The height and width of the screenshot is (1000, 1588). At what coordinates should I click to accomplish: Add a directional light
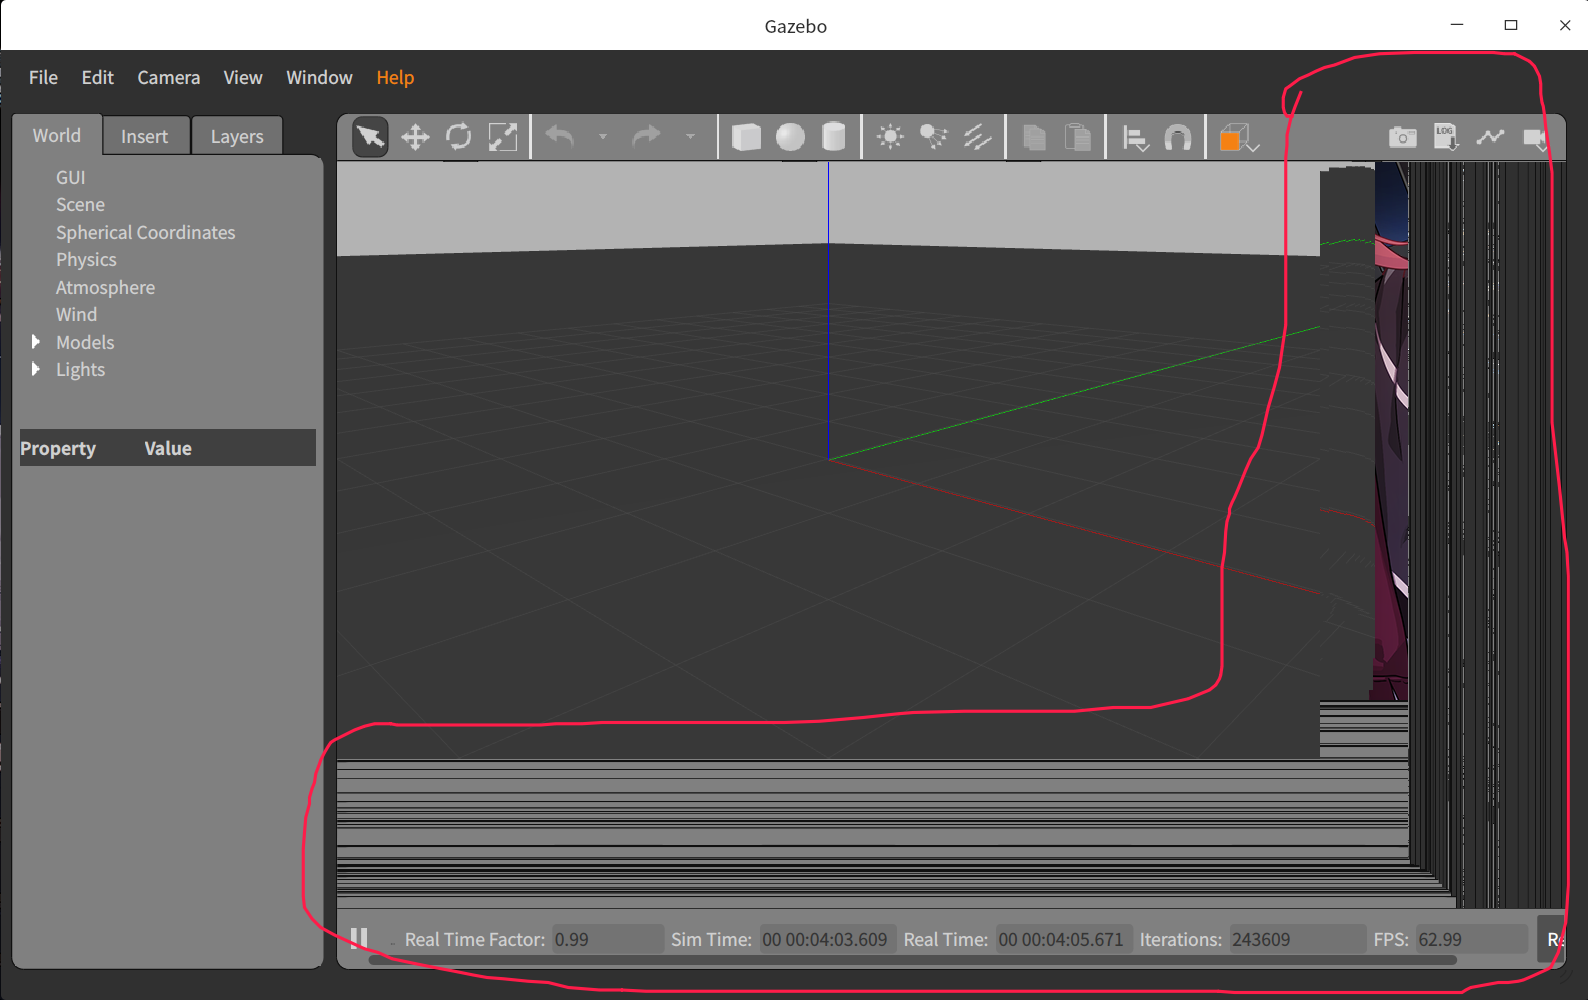pos(978,137)
